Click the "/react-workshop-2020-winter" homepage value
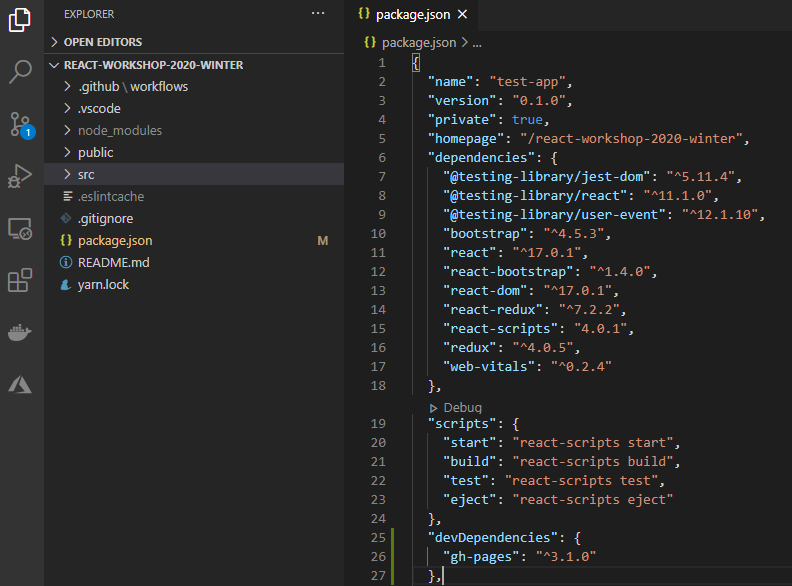 point(631,138)
